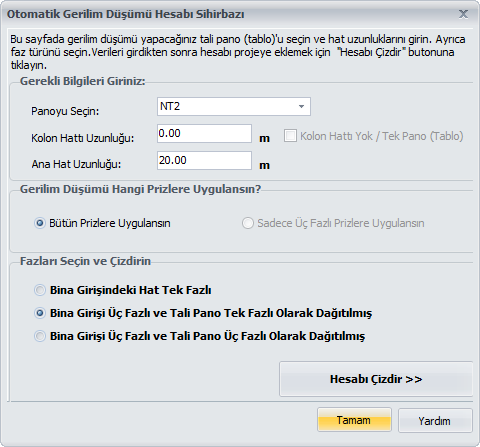Click the NT2 value in the combo box
Image resolution: width=480 pixels, height=447 pixels.
point(170,106)
